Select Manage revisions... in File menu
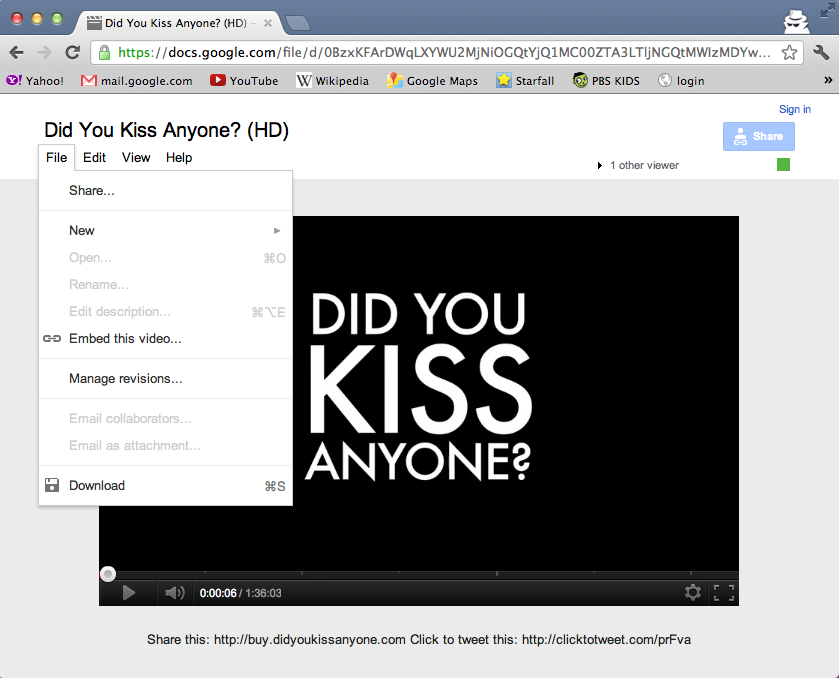Image resolution: width=839 pixels, height=678 pixels. point(166,378)
